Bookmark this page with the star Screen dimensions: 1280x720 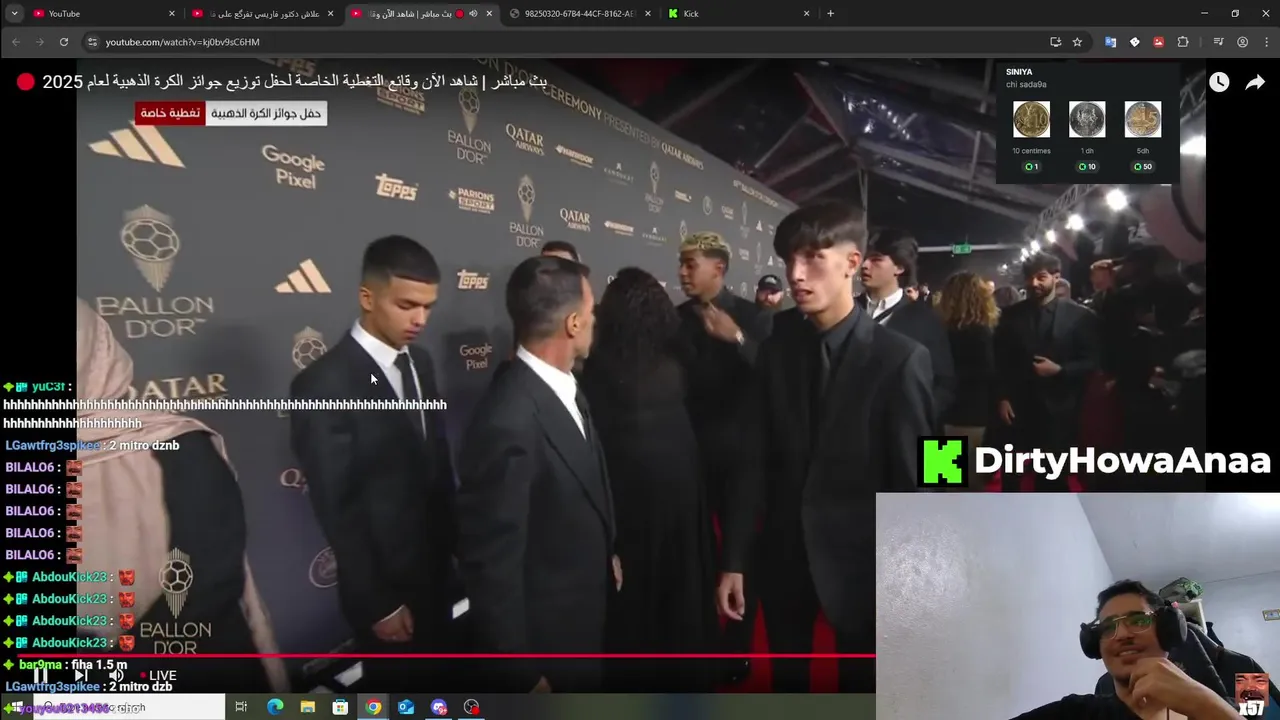pyautogui.click(x=1077, y=42)
